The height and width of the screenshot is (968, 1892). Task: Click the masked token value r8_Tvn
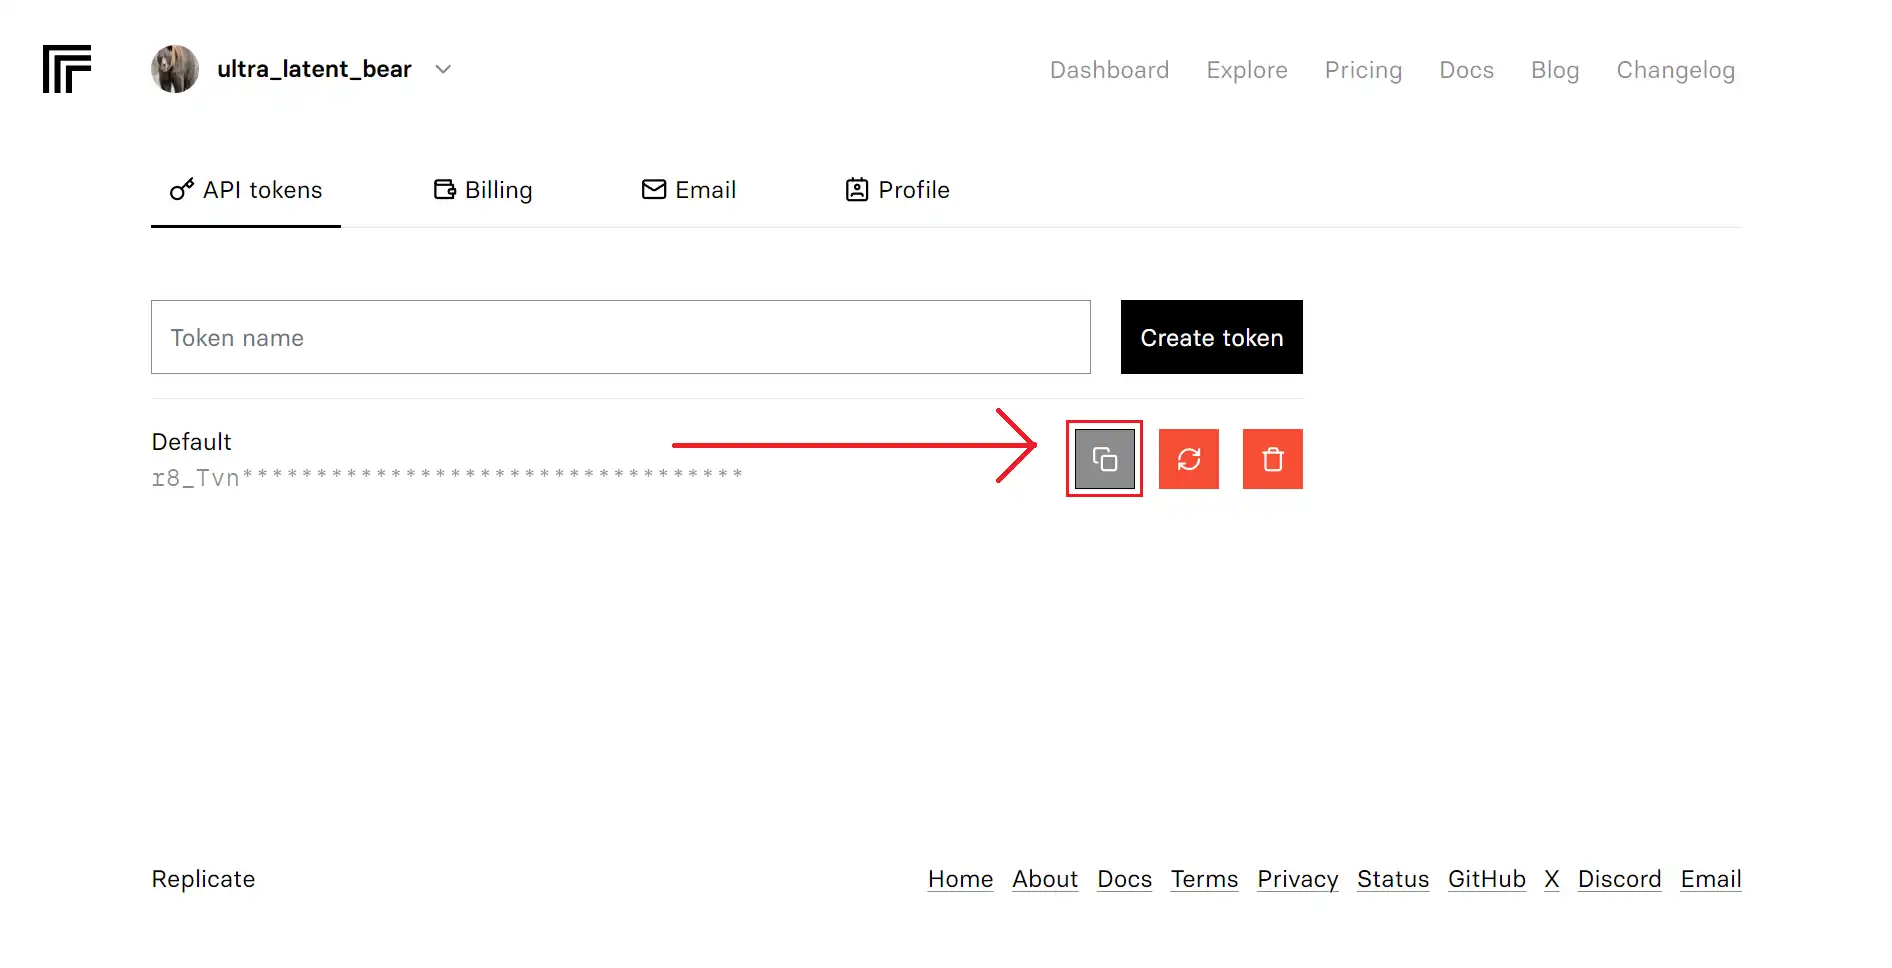point(447,477)
